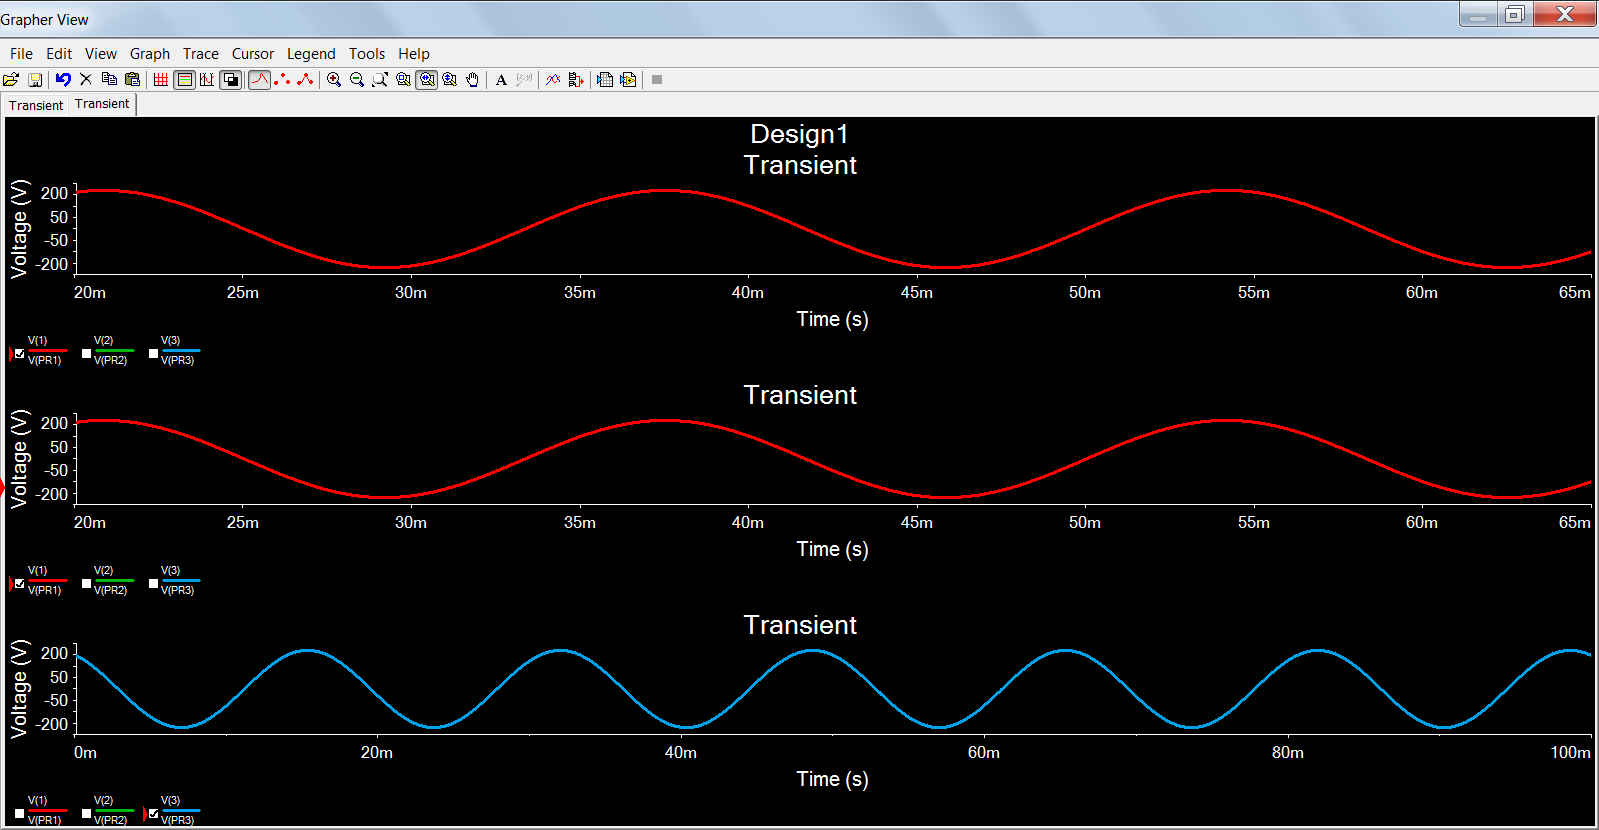1599x830 pixels.
Task: Click blue V(3) line swatch in top legend
Action: (x=181, y=351)
